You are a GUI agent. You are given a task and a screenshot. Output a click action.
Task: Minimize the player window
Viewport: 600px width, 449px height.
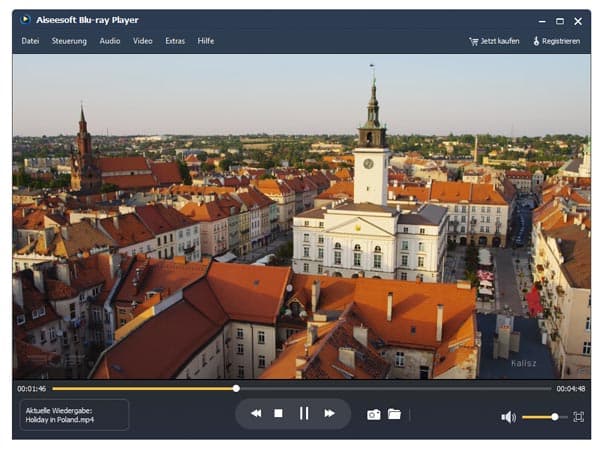pyautogui.click(x=542, y=21)
